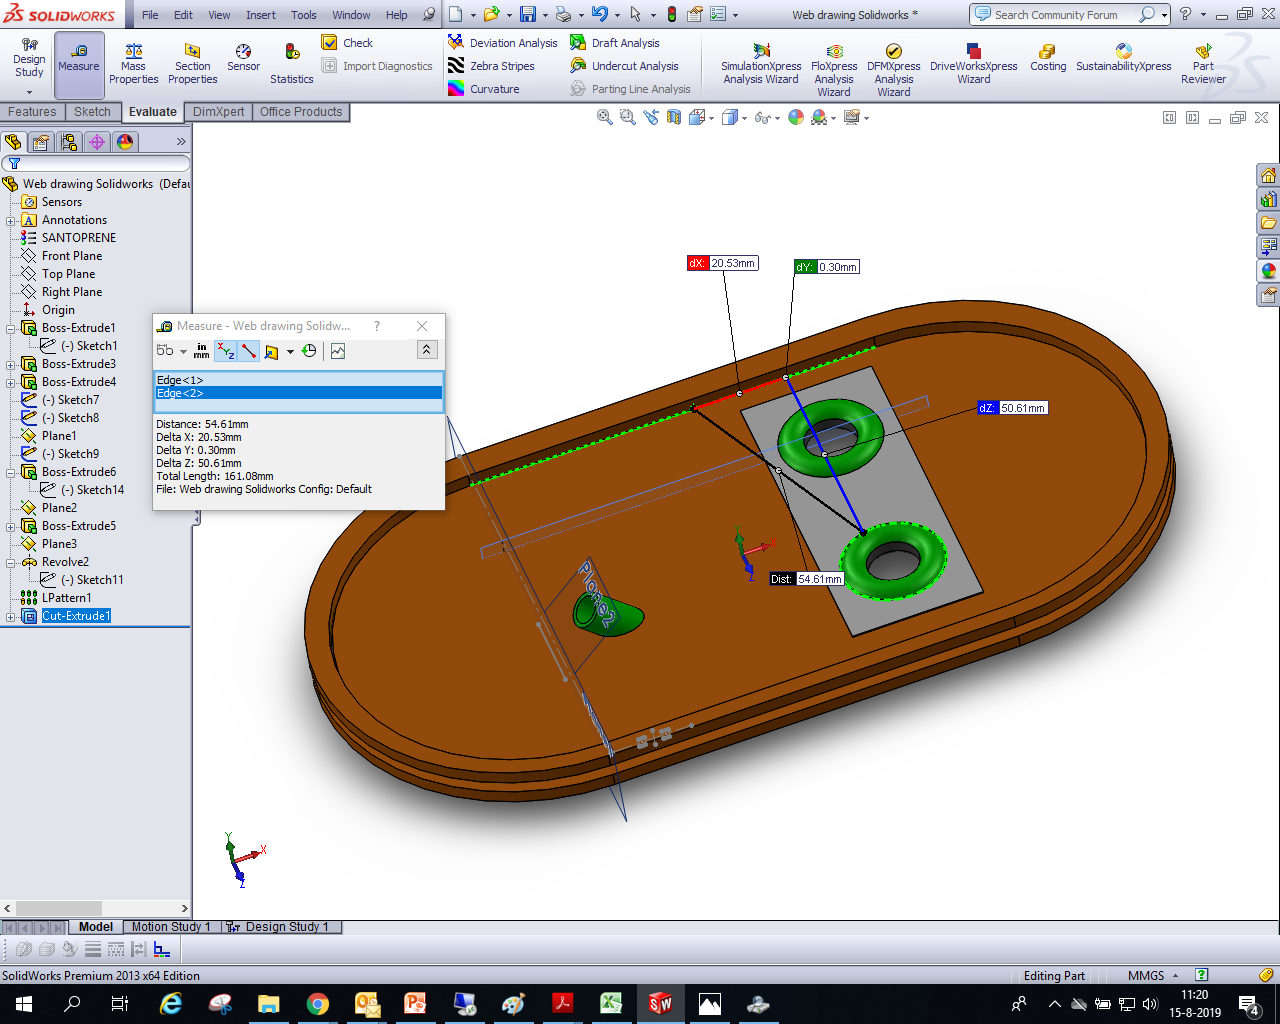1280x1024 pixels.
Task: Switch to the Sketch tab
Action: [x=92, y=112]
